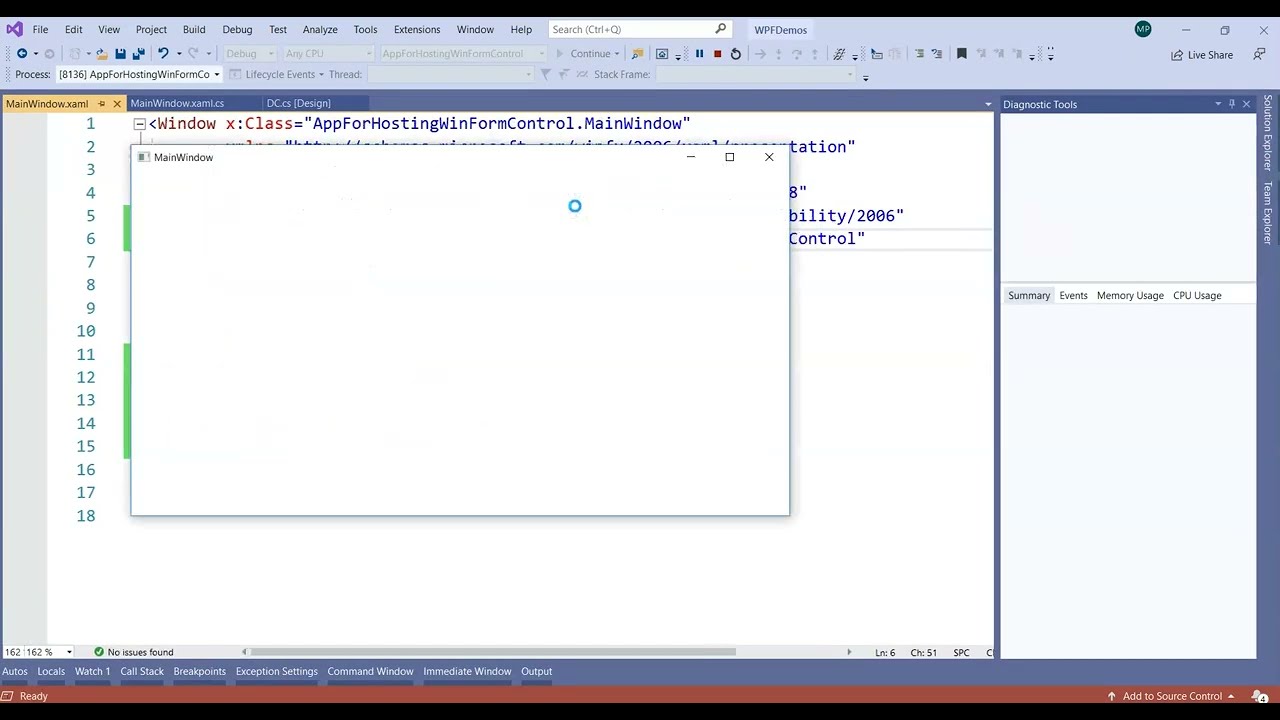Image resolution: width=1280 pixels, height=720 pixels.
Task: Open the MP account avatar
Action: pyautogui.click(x=1143, y=29)
